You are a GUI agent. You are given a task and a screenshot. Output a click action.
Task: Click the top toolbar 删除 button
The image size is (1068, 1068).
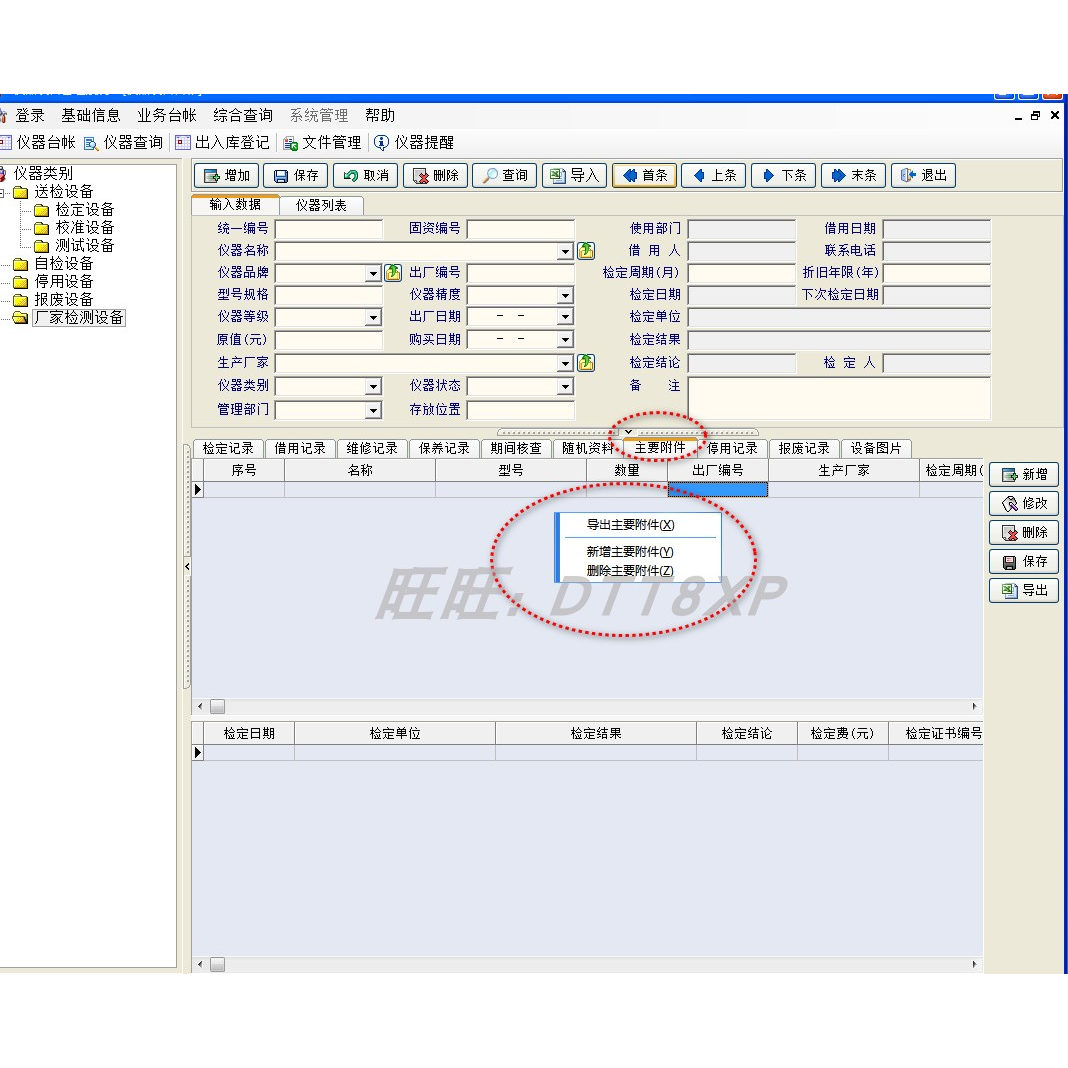click(x=435, y=176)
